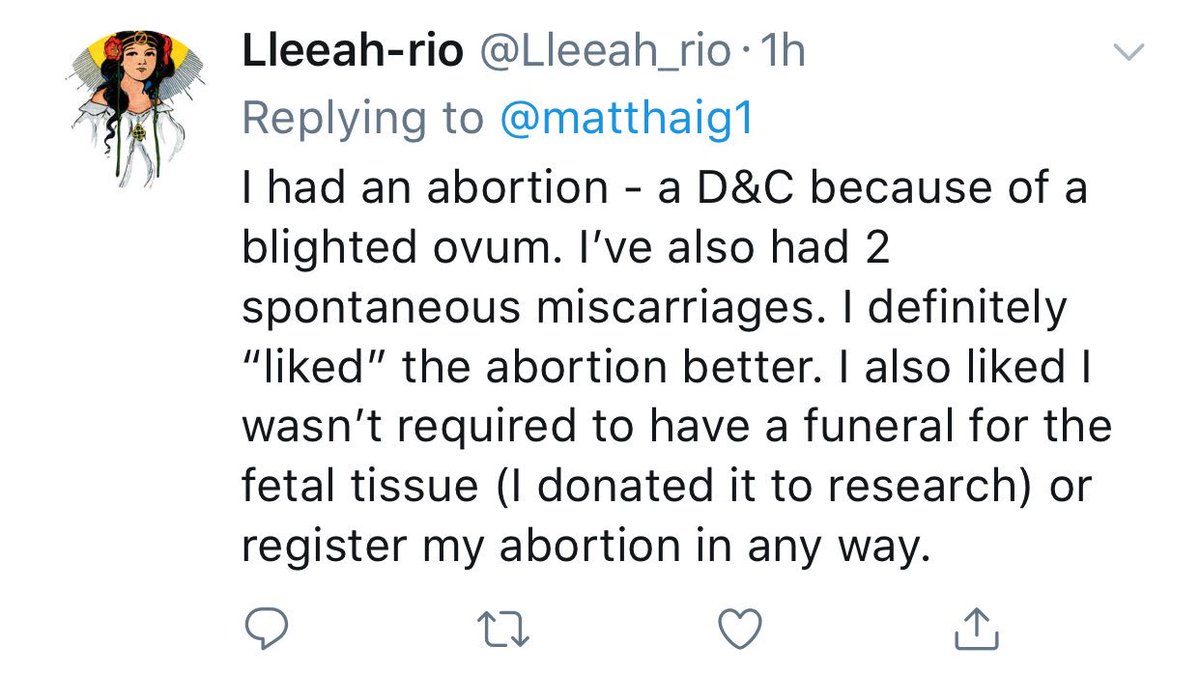Click the display name Lleeah-rio

[x=352, y=53]
